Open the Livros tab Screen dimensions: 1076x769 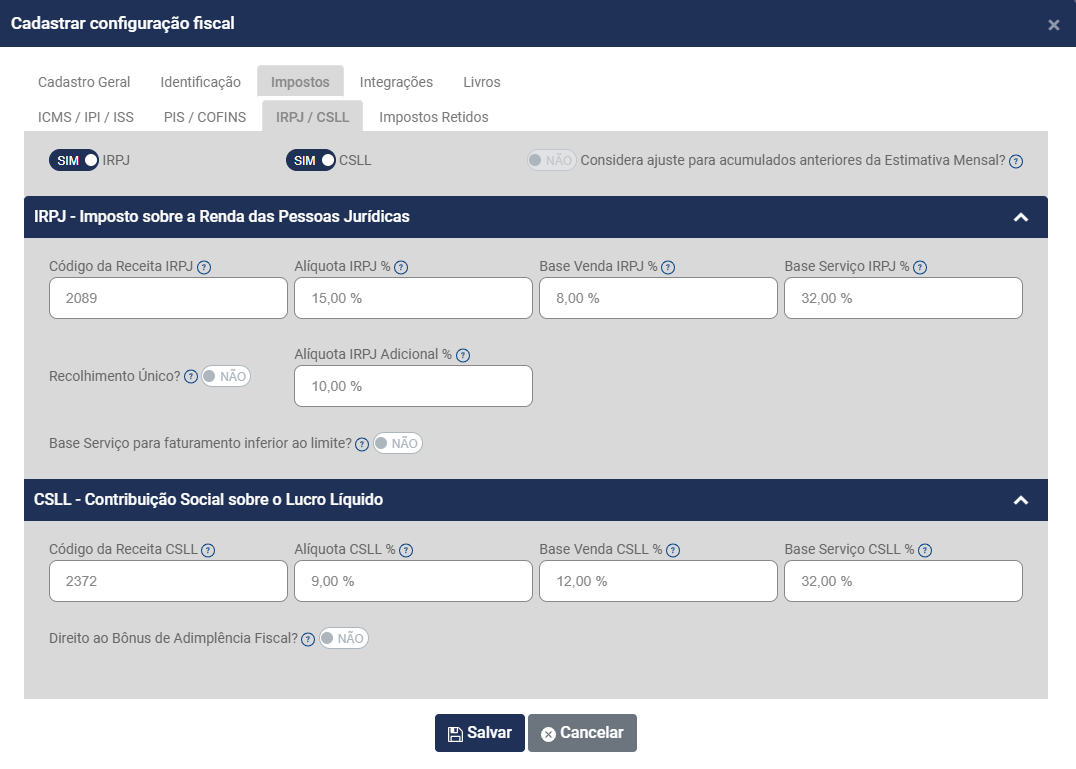pos(482,82)
